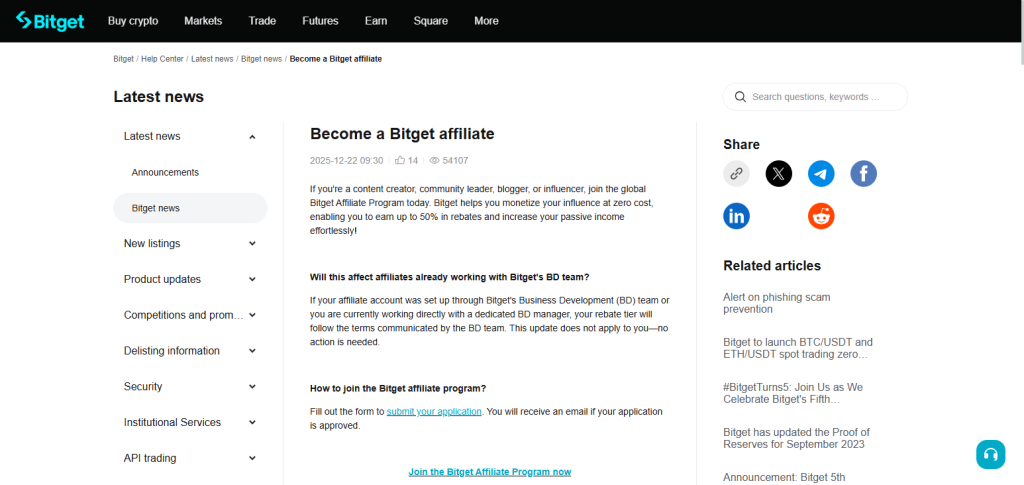Open Proof of Reserves September 2023 article
Viewport: 1024px width, 485px height.
(797, 438)
